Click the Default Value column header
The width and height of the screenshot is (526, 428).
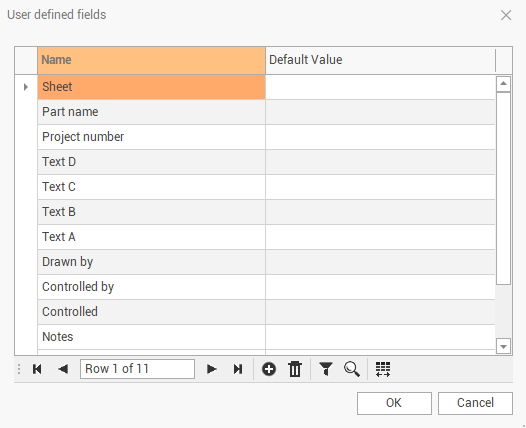380,60
